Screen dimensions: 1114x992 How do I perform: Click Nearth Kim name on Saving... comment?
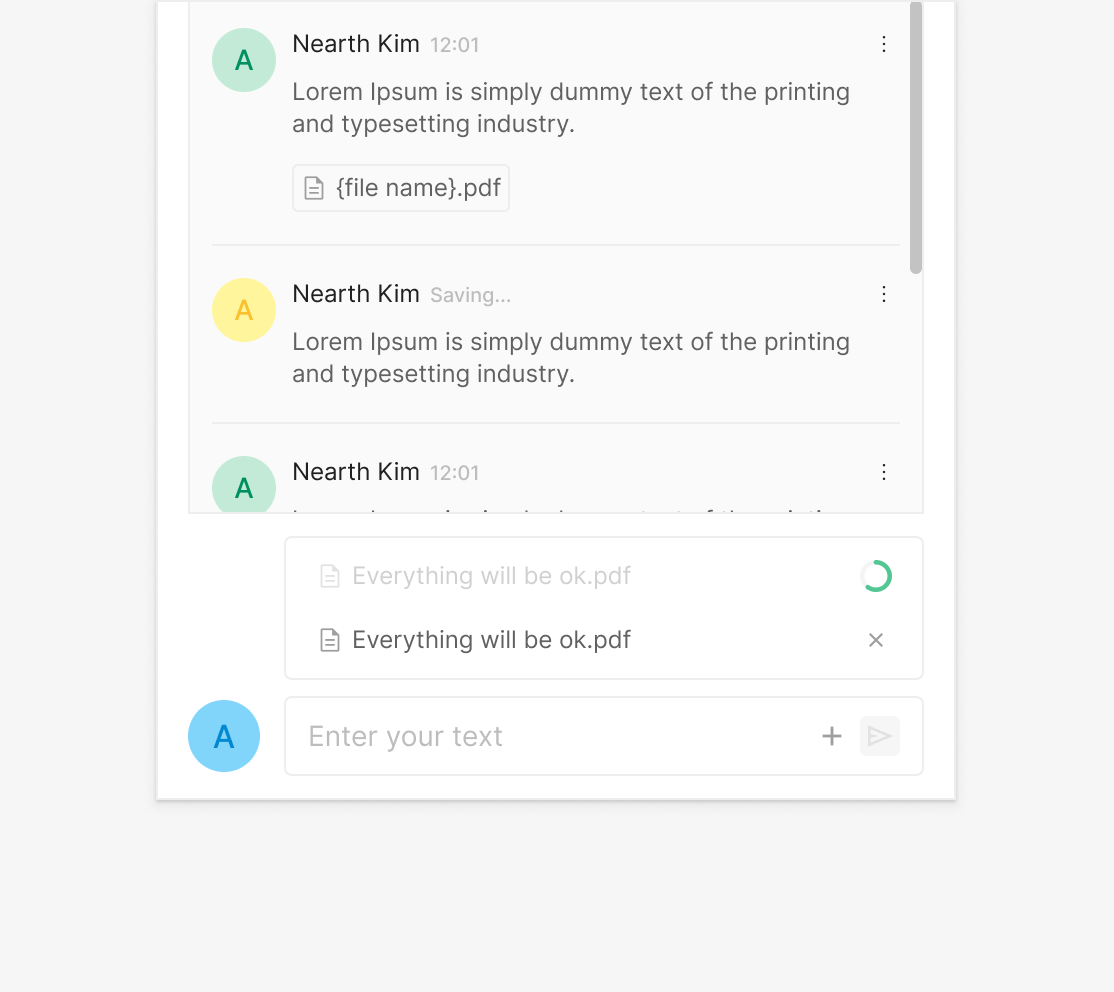tap(356, 294)
